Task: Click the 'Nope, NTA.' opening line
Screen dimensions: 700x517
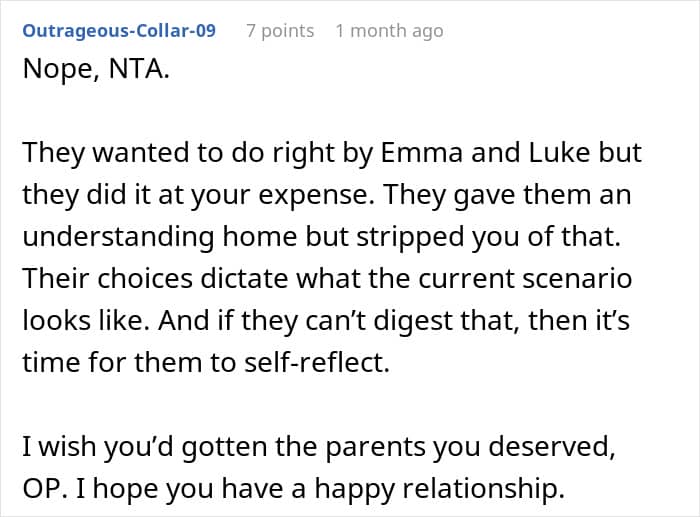Action: (96, 69)
